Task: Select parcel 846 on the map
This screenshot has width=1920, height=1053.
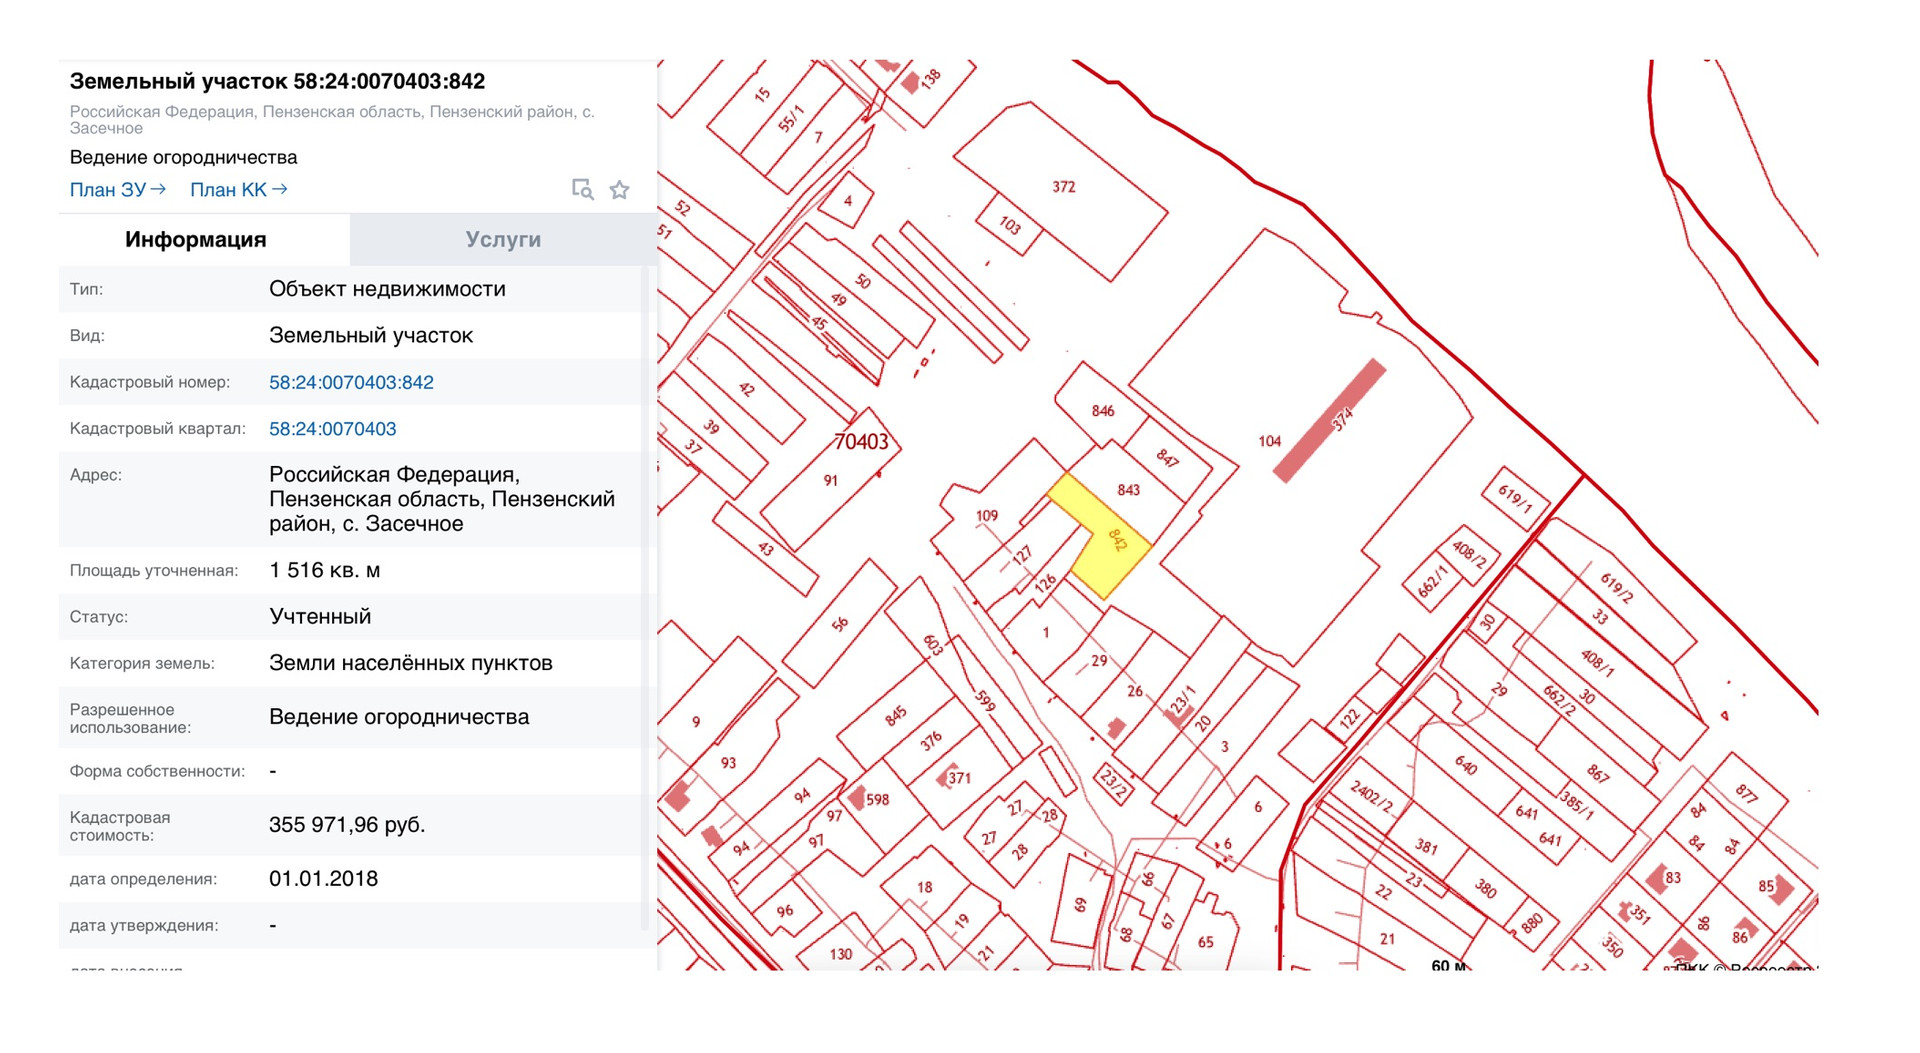Action: [1102, 410]
